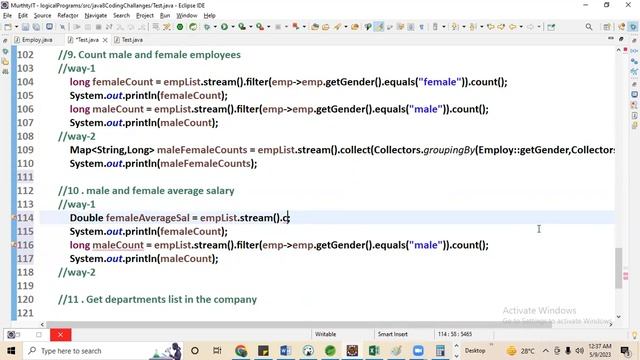Screen dimensions: 640x360
Task: Click the toolbar Search magnifier icon
Action: click(589, 27)
